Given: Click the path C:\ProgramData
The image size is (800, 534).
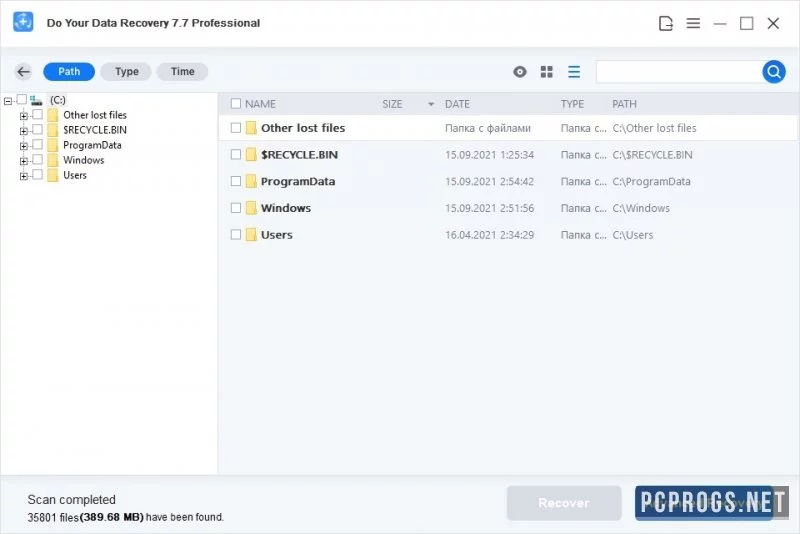Looking at the screenshot, I should [x=652, y=182].
